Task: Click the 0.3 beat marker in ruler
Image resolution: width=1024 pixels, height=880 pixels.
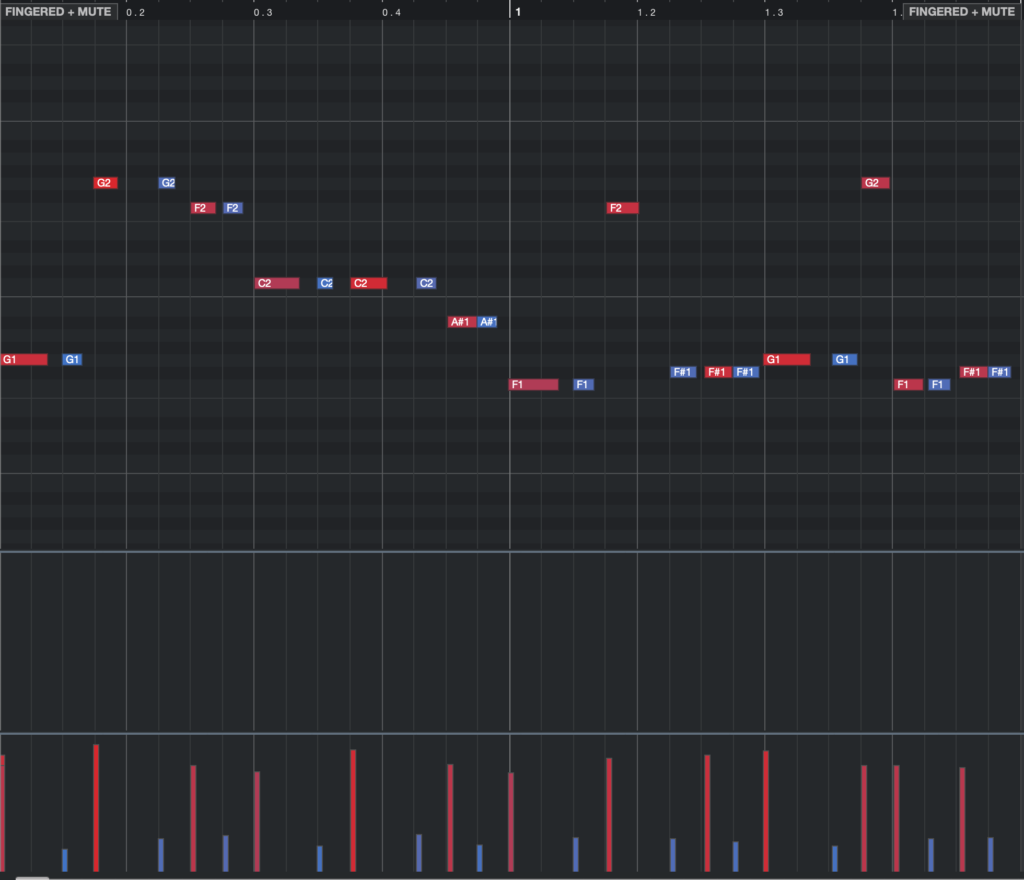Action: 263,12
